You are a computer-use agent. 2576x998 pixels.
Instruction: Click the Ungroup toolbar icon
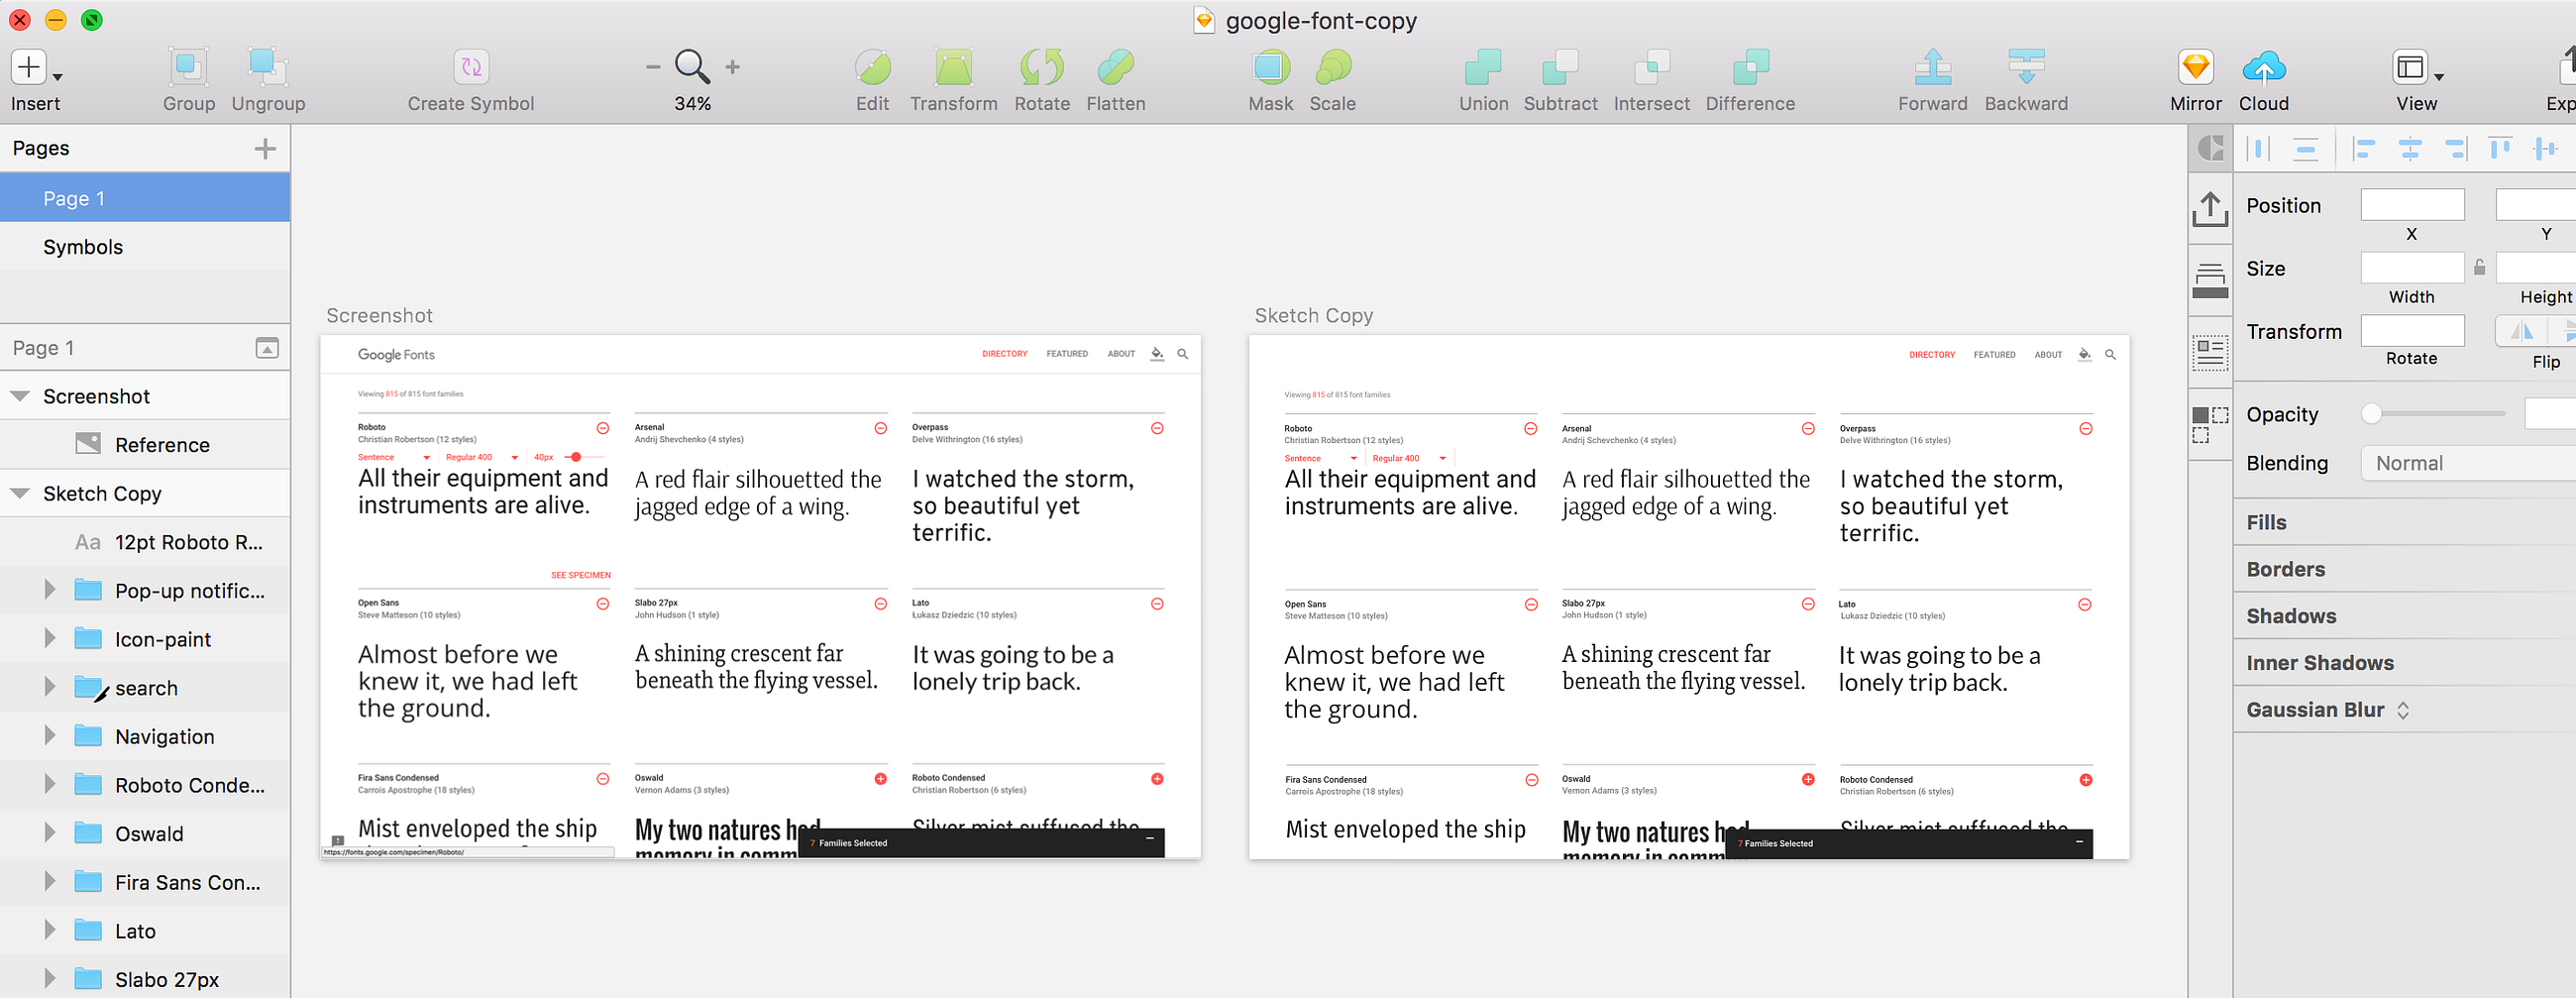pyautogui.click(x=267, y=67)
